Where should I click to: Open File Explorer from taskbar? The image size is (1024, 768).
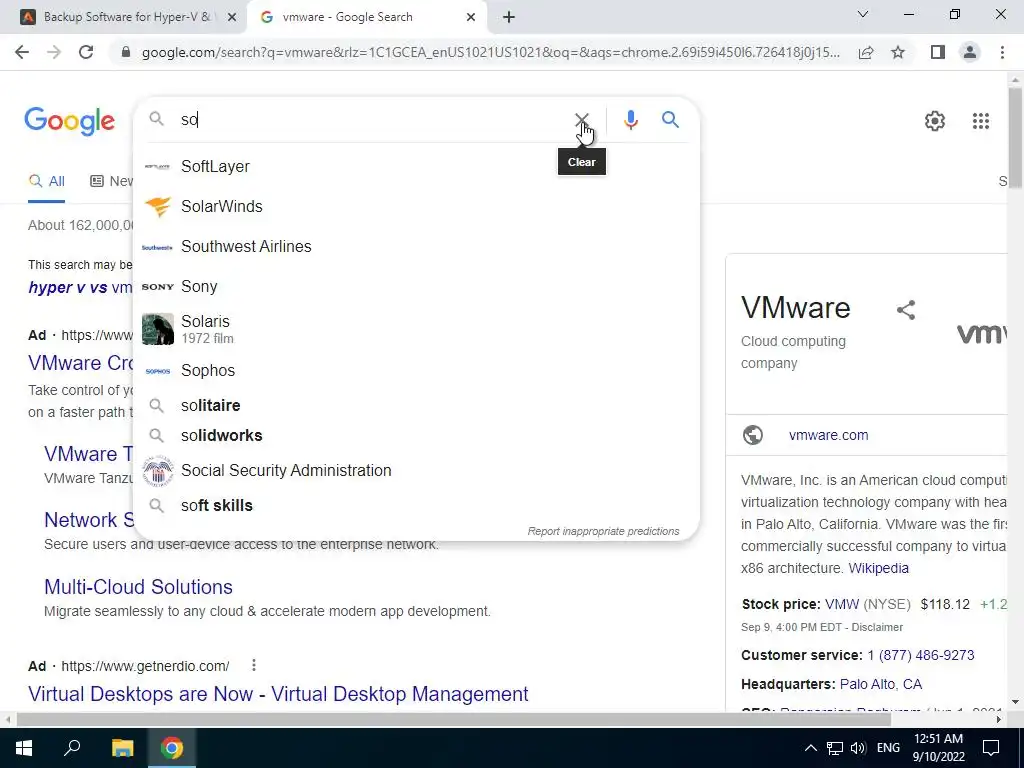click(x=122, y=748)
